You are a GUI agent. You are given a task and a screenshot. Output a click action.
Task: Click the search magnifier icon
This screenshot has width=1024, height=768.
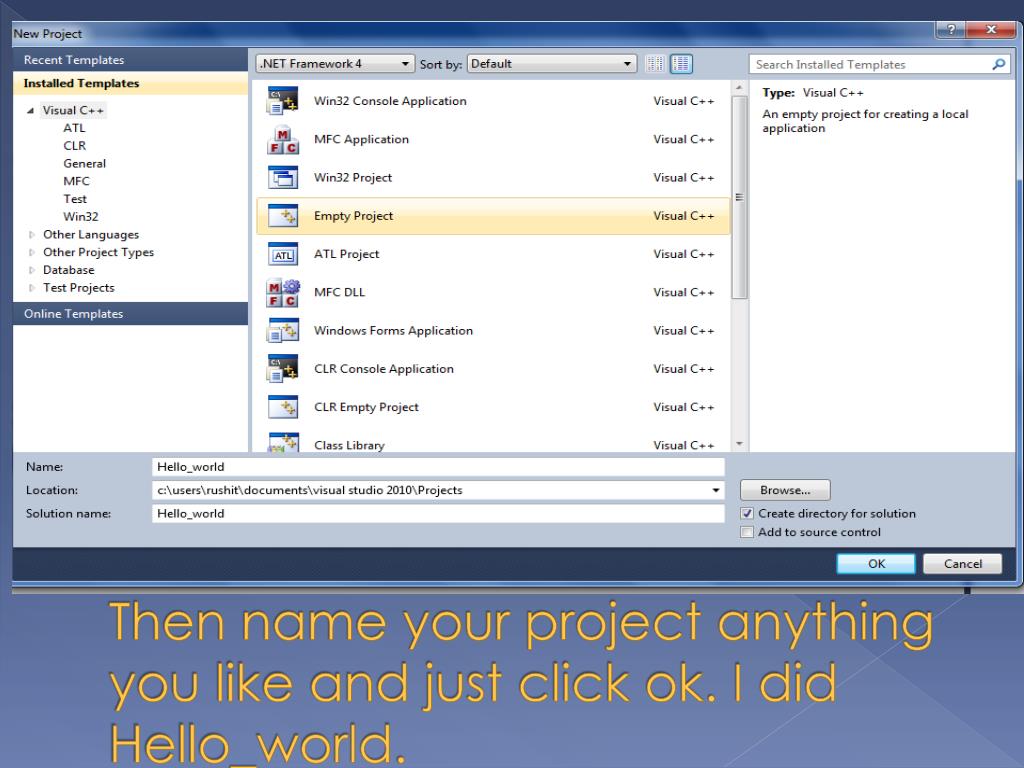pyautogui.click(x=999, y=64)
